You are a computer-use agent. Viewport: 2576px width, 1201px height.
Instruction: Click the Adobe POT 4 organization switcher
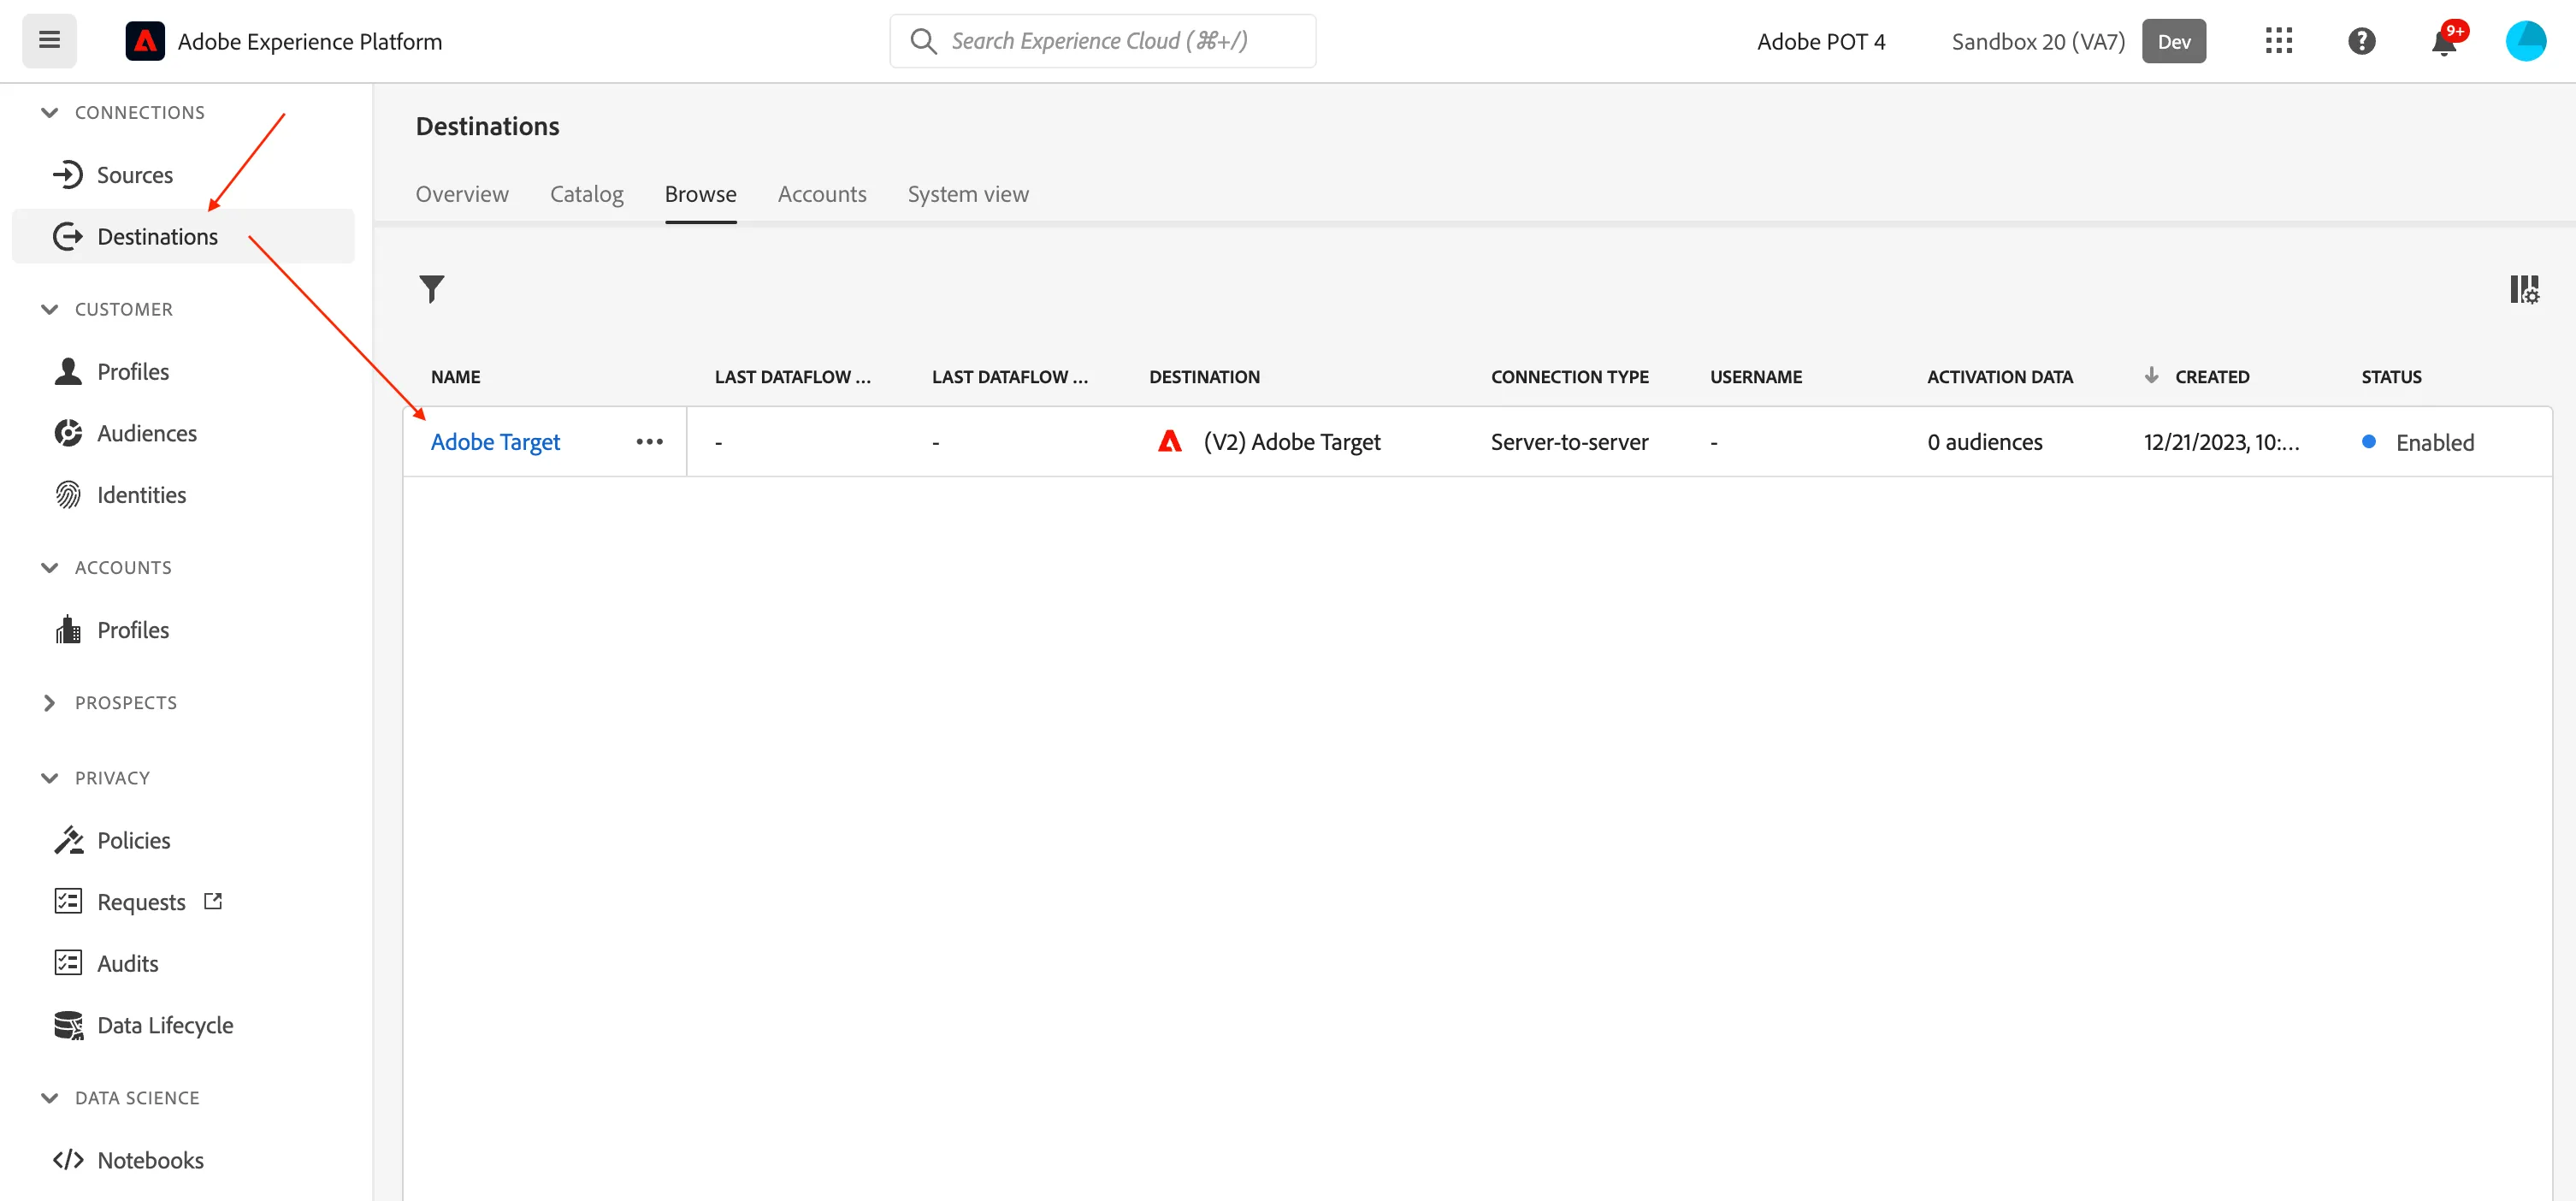pos(1821,41)
